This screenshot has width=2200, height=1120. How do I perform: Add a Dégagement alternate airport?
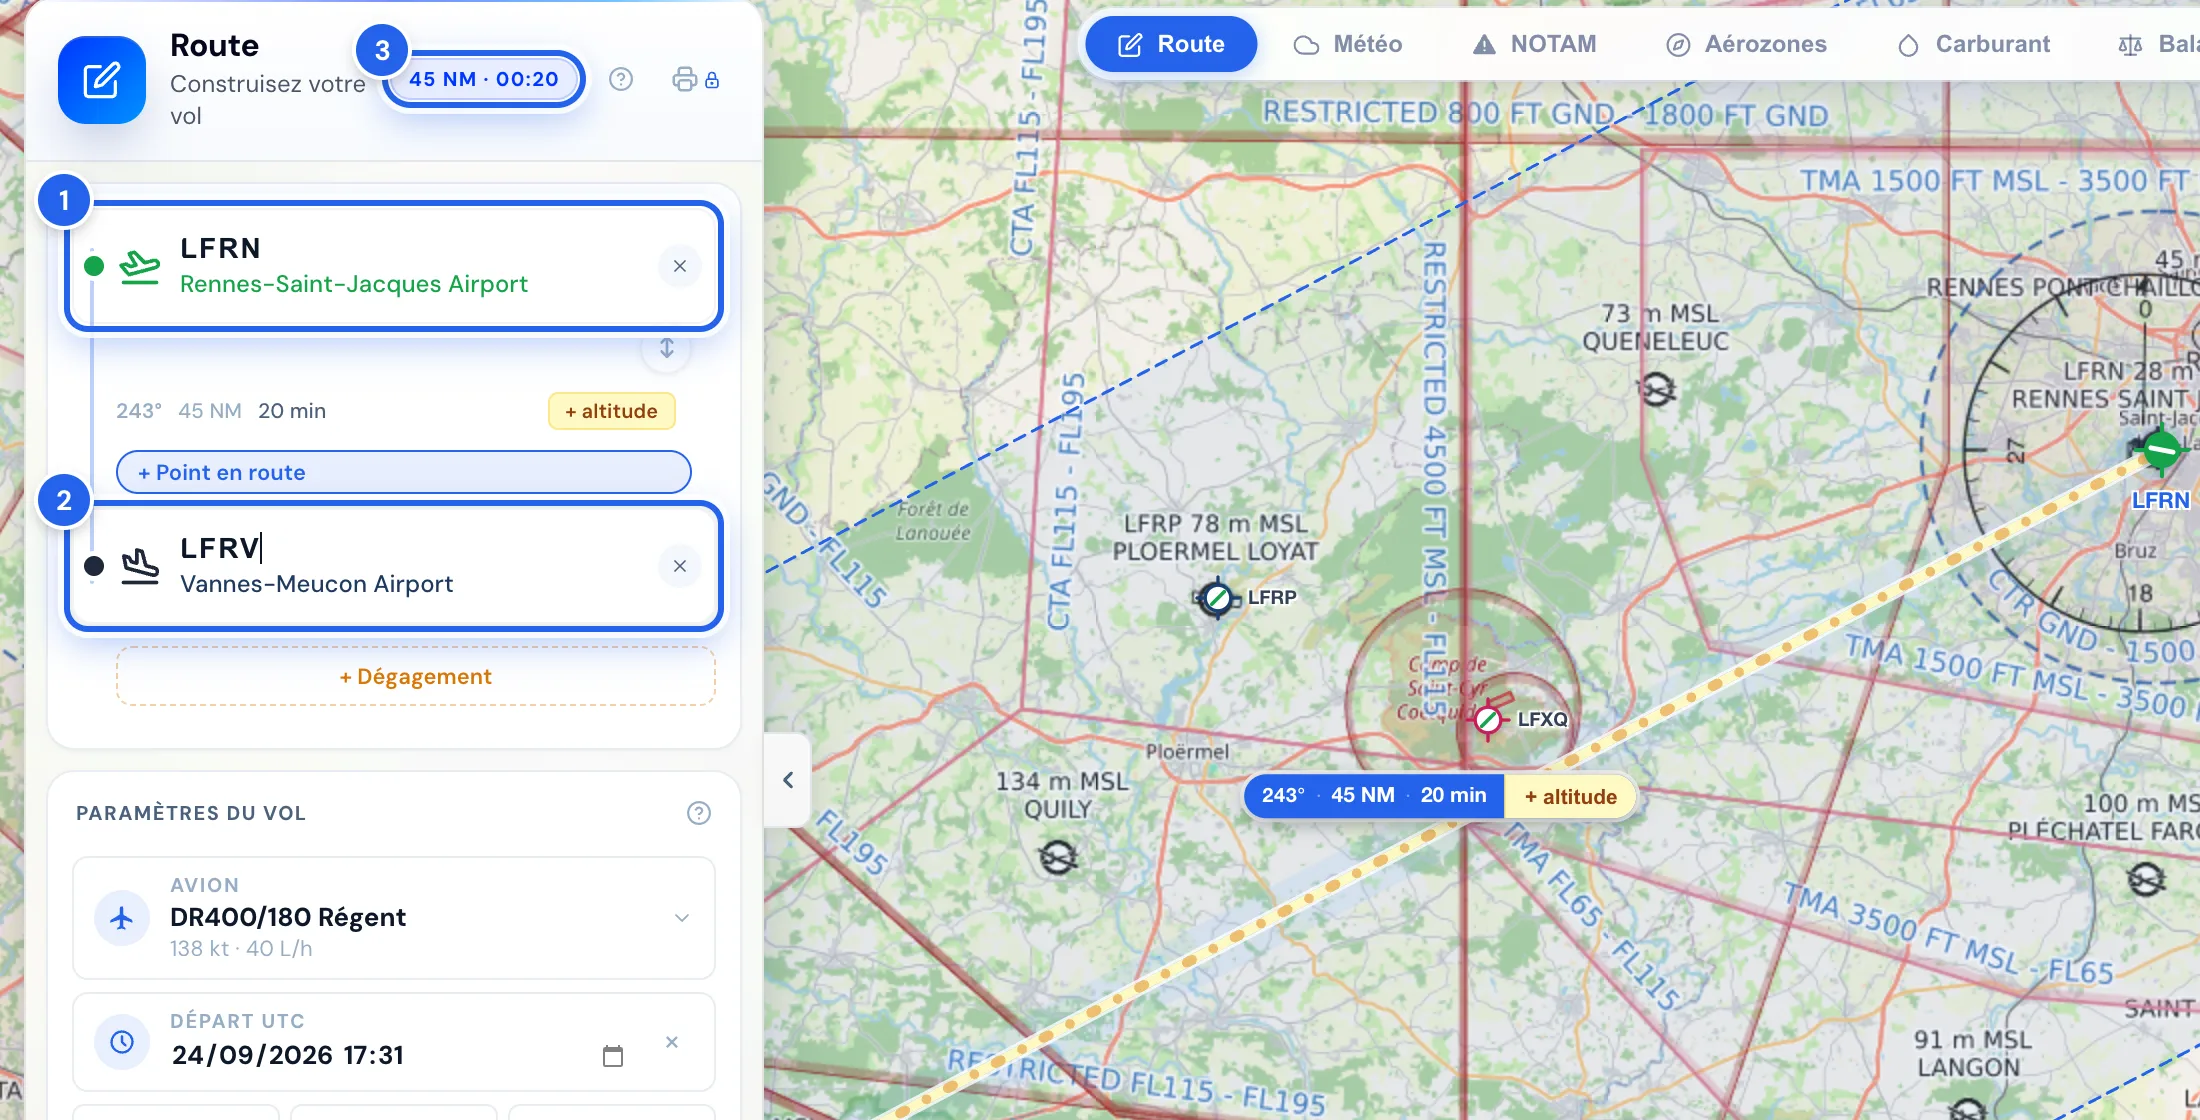[x=416, y=677]
